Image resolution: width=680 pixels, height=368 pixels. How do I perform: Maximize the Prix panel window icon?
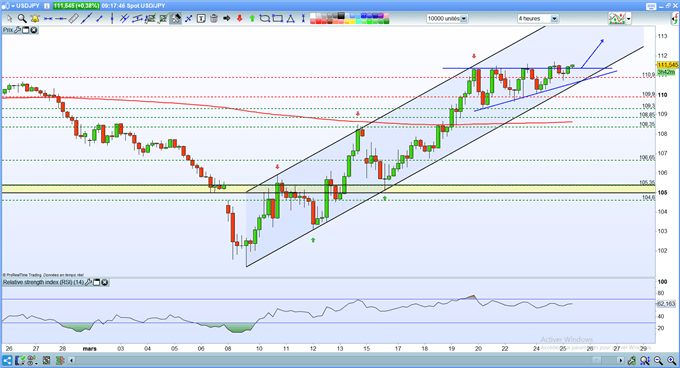point(26,30)
